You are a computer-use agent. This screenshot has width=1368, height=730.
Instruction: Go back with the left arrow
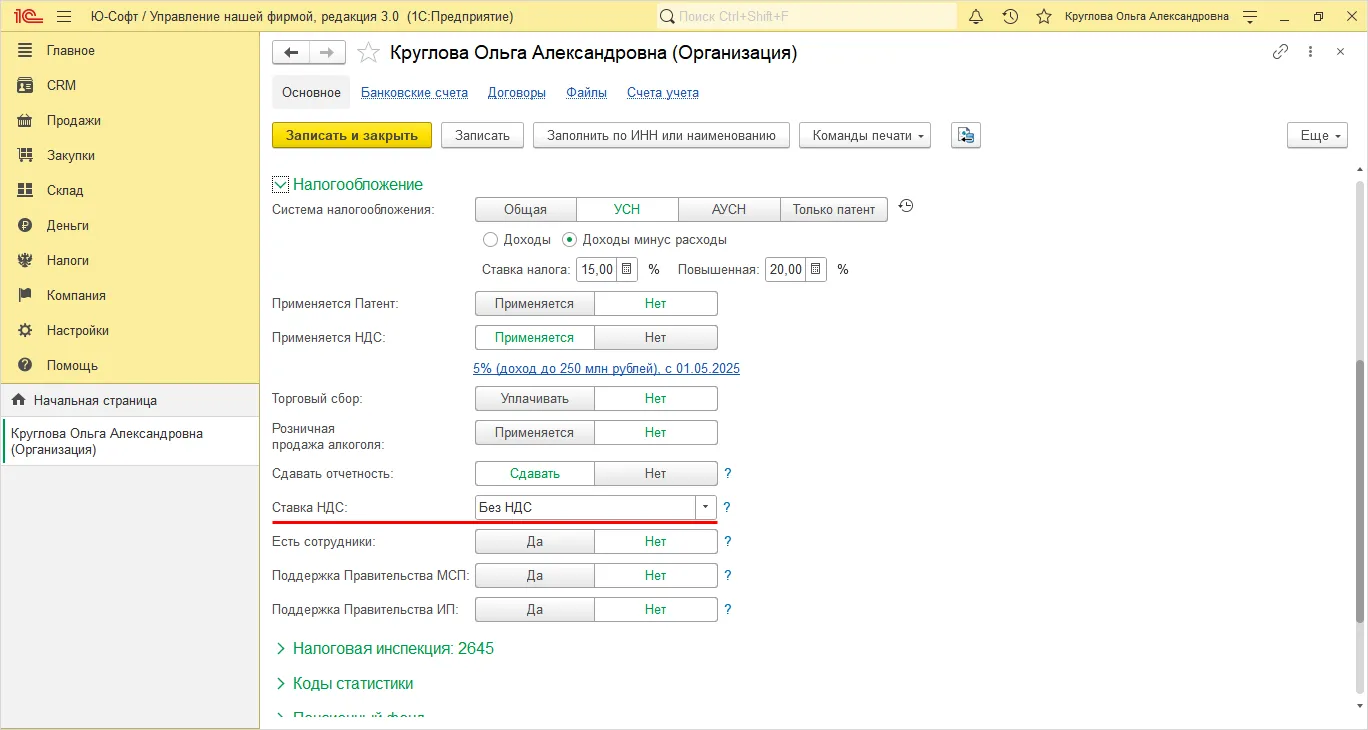coord(291,53)
